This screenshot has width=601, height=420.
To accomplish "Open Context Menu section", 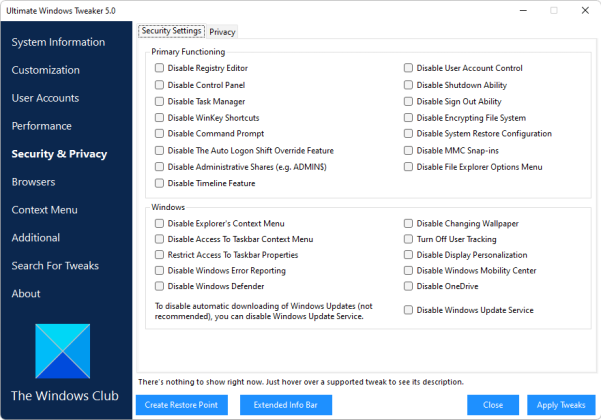I will pos(44,210).
